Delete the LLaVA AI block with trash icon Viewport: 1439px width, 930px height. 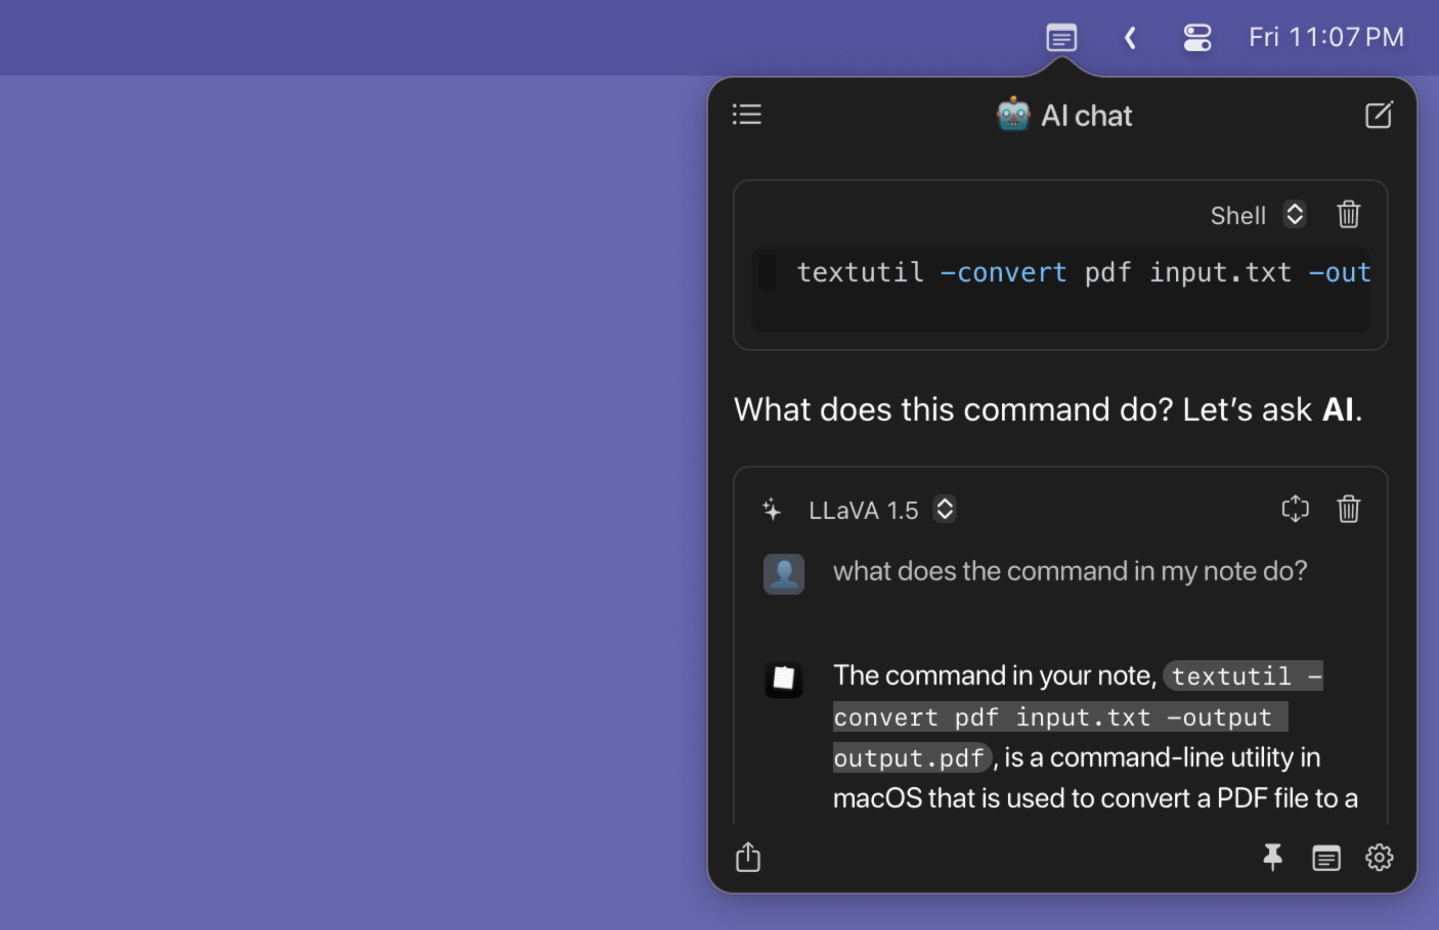(1348, 509)
